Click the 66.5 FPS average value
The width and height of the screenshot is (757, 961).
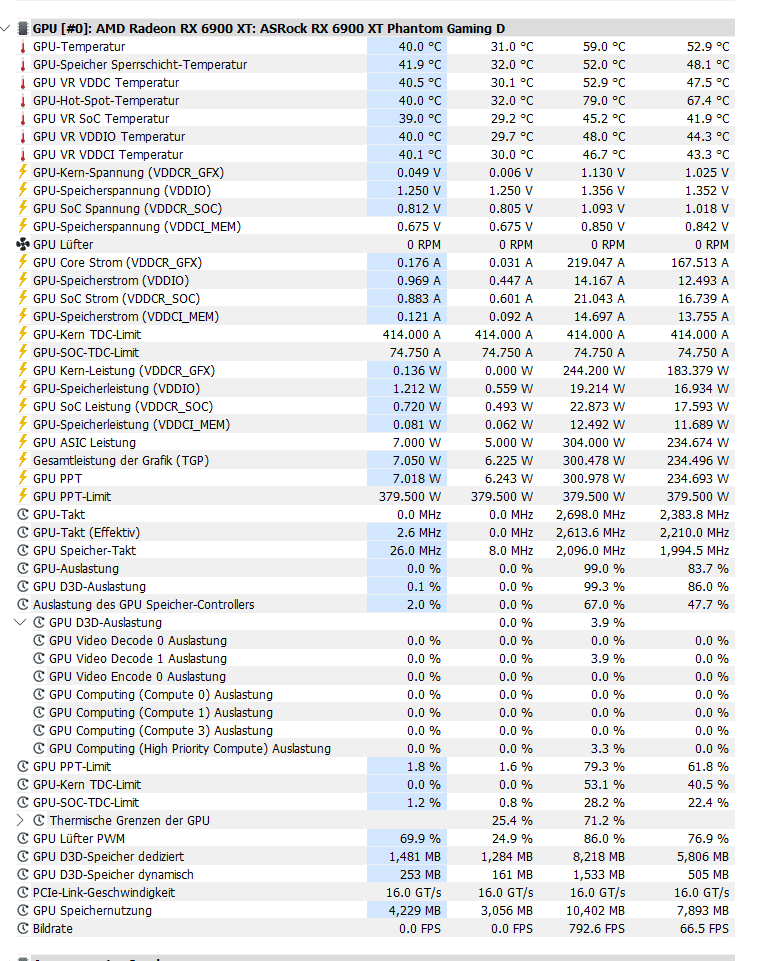[704, 929]
